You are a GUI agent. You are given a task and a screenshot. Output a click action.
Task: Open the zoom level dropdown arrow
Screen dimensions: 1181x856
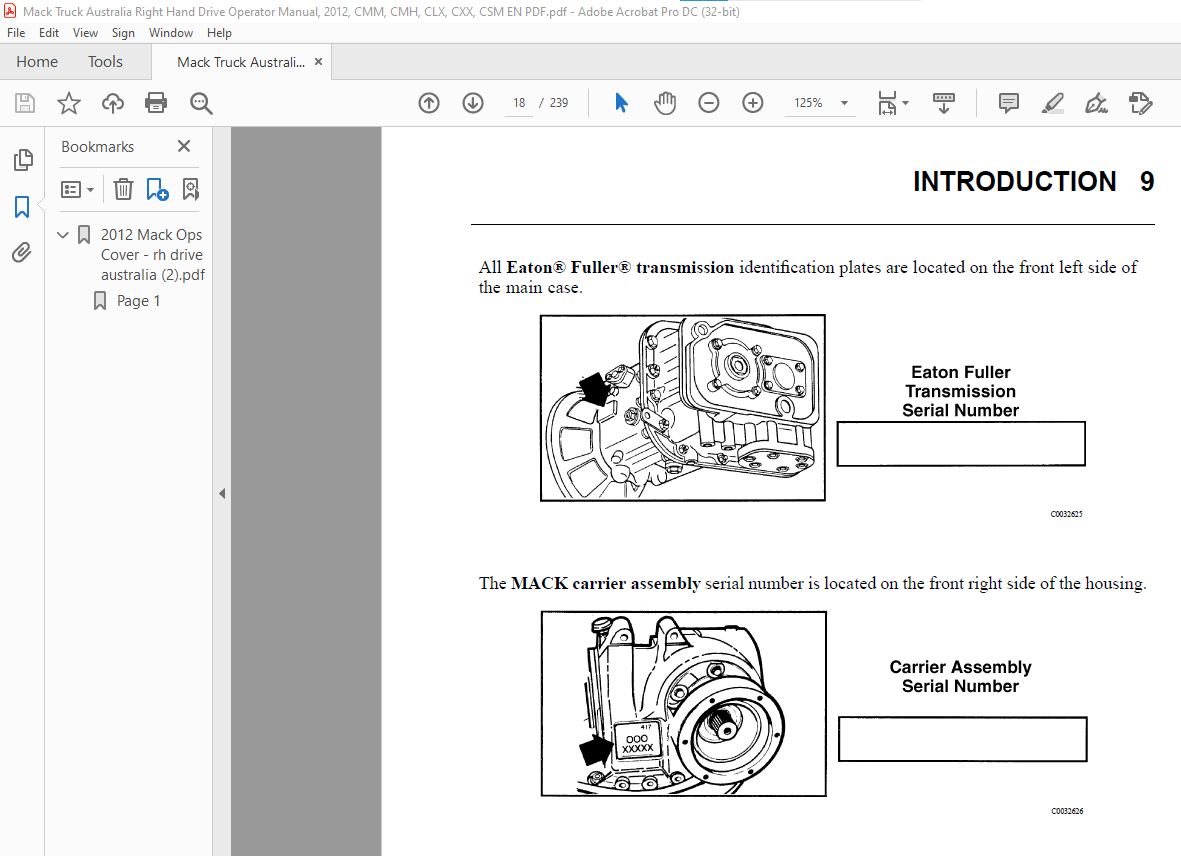point(844,103)
